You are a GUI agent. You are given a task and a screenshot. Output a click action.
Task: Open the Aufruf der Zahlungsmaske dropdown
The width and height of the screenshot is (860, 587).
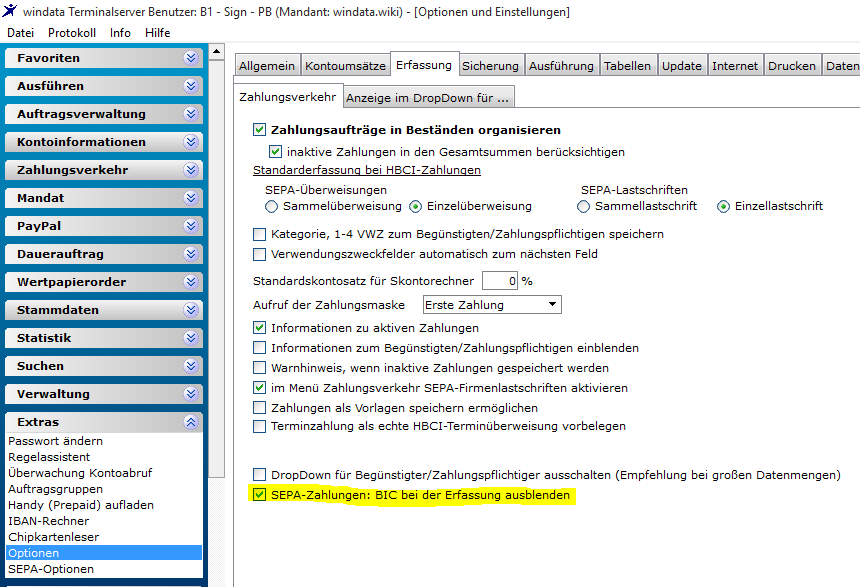[492, 304]
